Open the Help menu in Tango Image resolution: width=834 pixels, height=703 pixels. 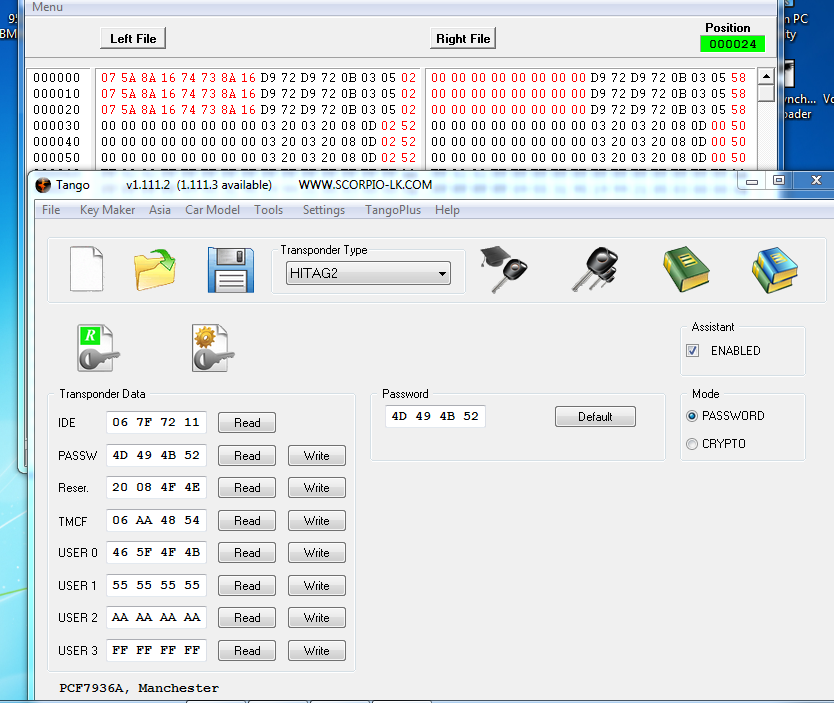447,210
